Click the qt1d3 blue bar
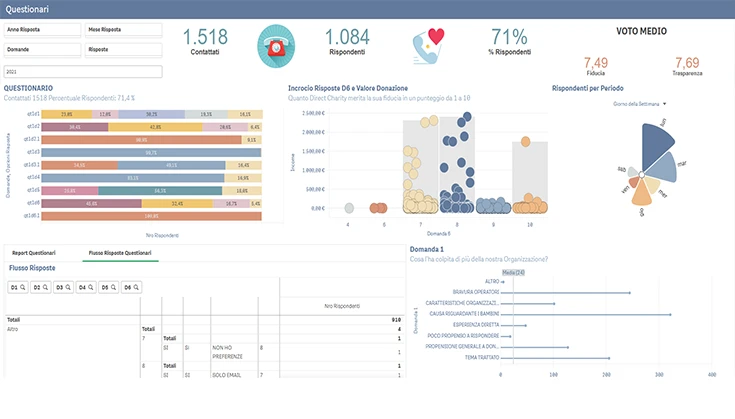Screen dimensions: 735x419 click(151, 152)
